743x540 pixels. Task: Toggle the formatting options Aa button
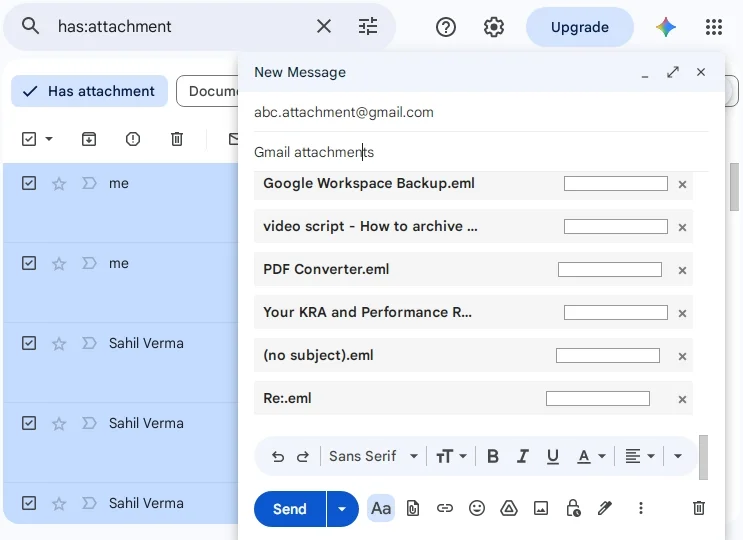(381, 509)
